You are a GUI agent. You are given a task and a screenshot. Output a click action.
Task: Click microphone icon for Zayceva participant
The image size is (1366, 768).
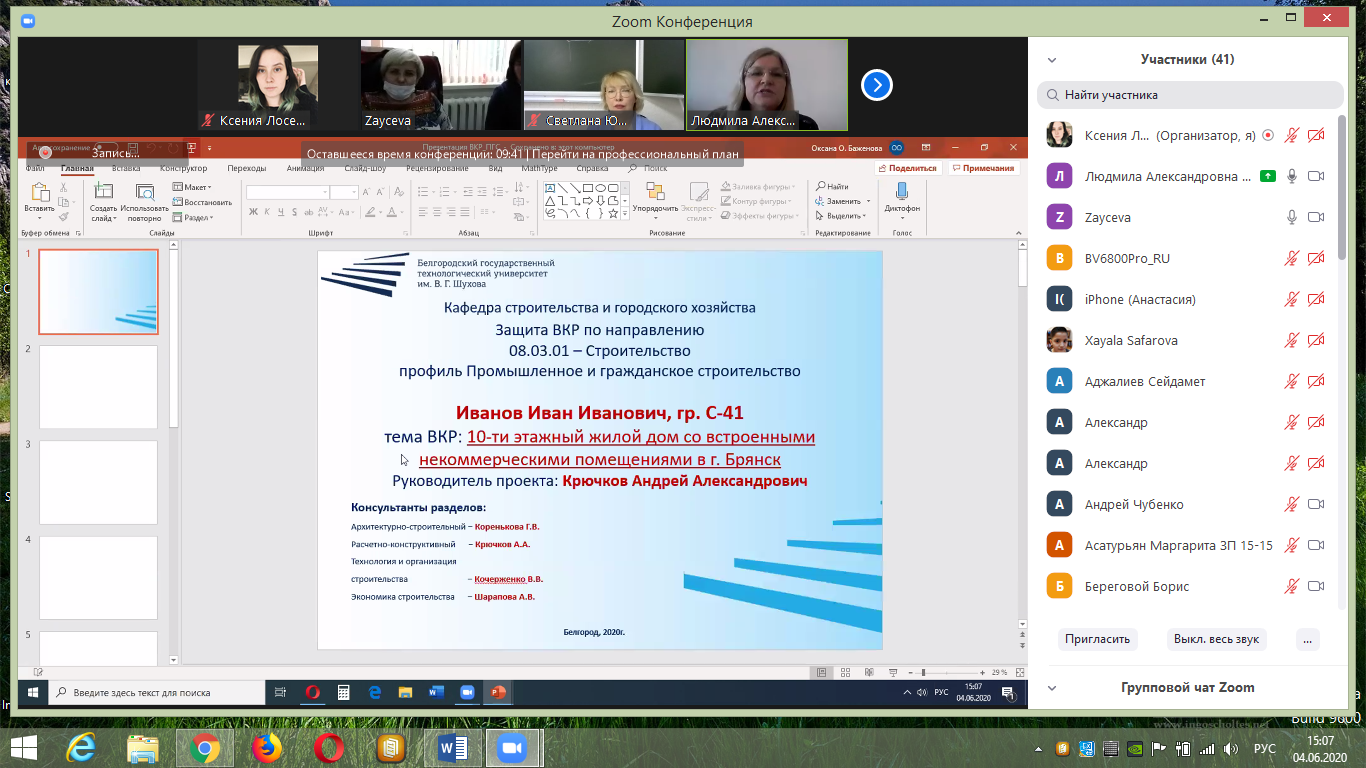pos(1292,217)
